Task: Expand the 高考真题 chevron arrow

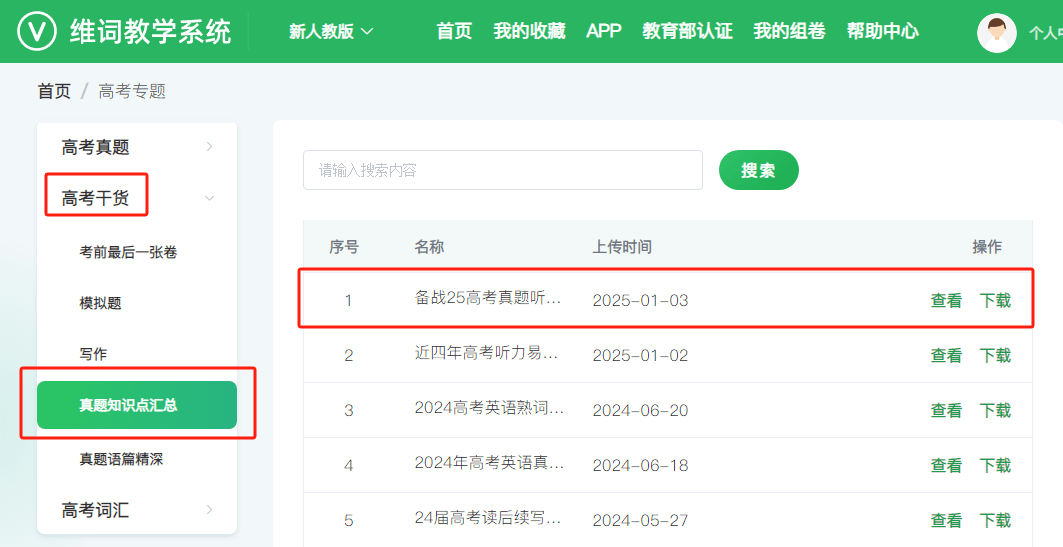Action: click(x=209, y=146)
